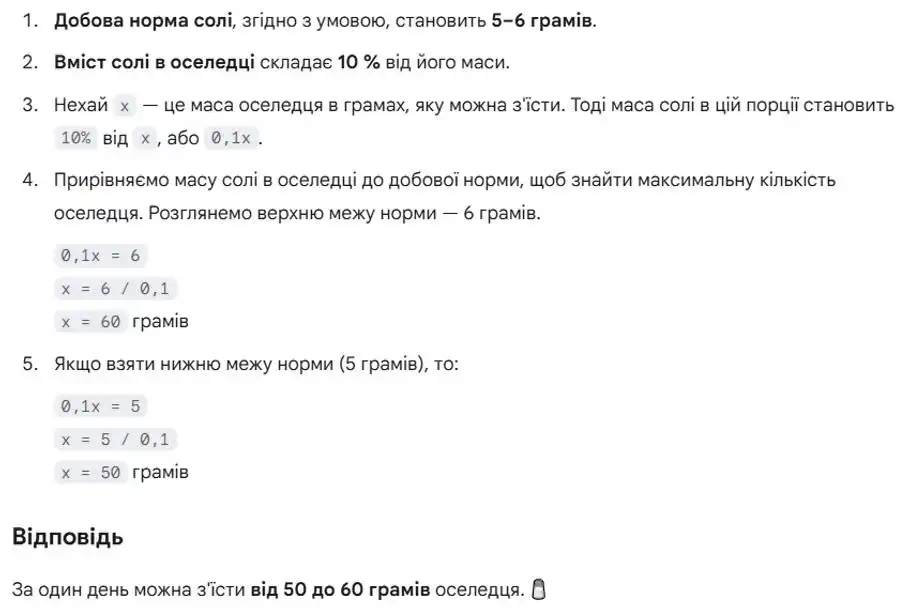Screen dimensions: 908x609
Task: Click the bold text Вміст солі в оселедці
Action: [154, 63]
